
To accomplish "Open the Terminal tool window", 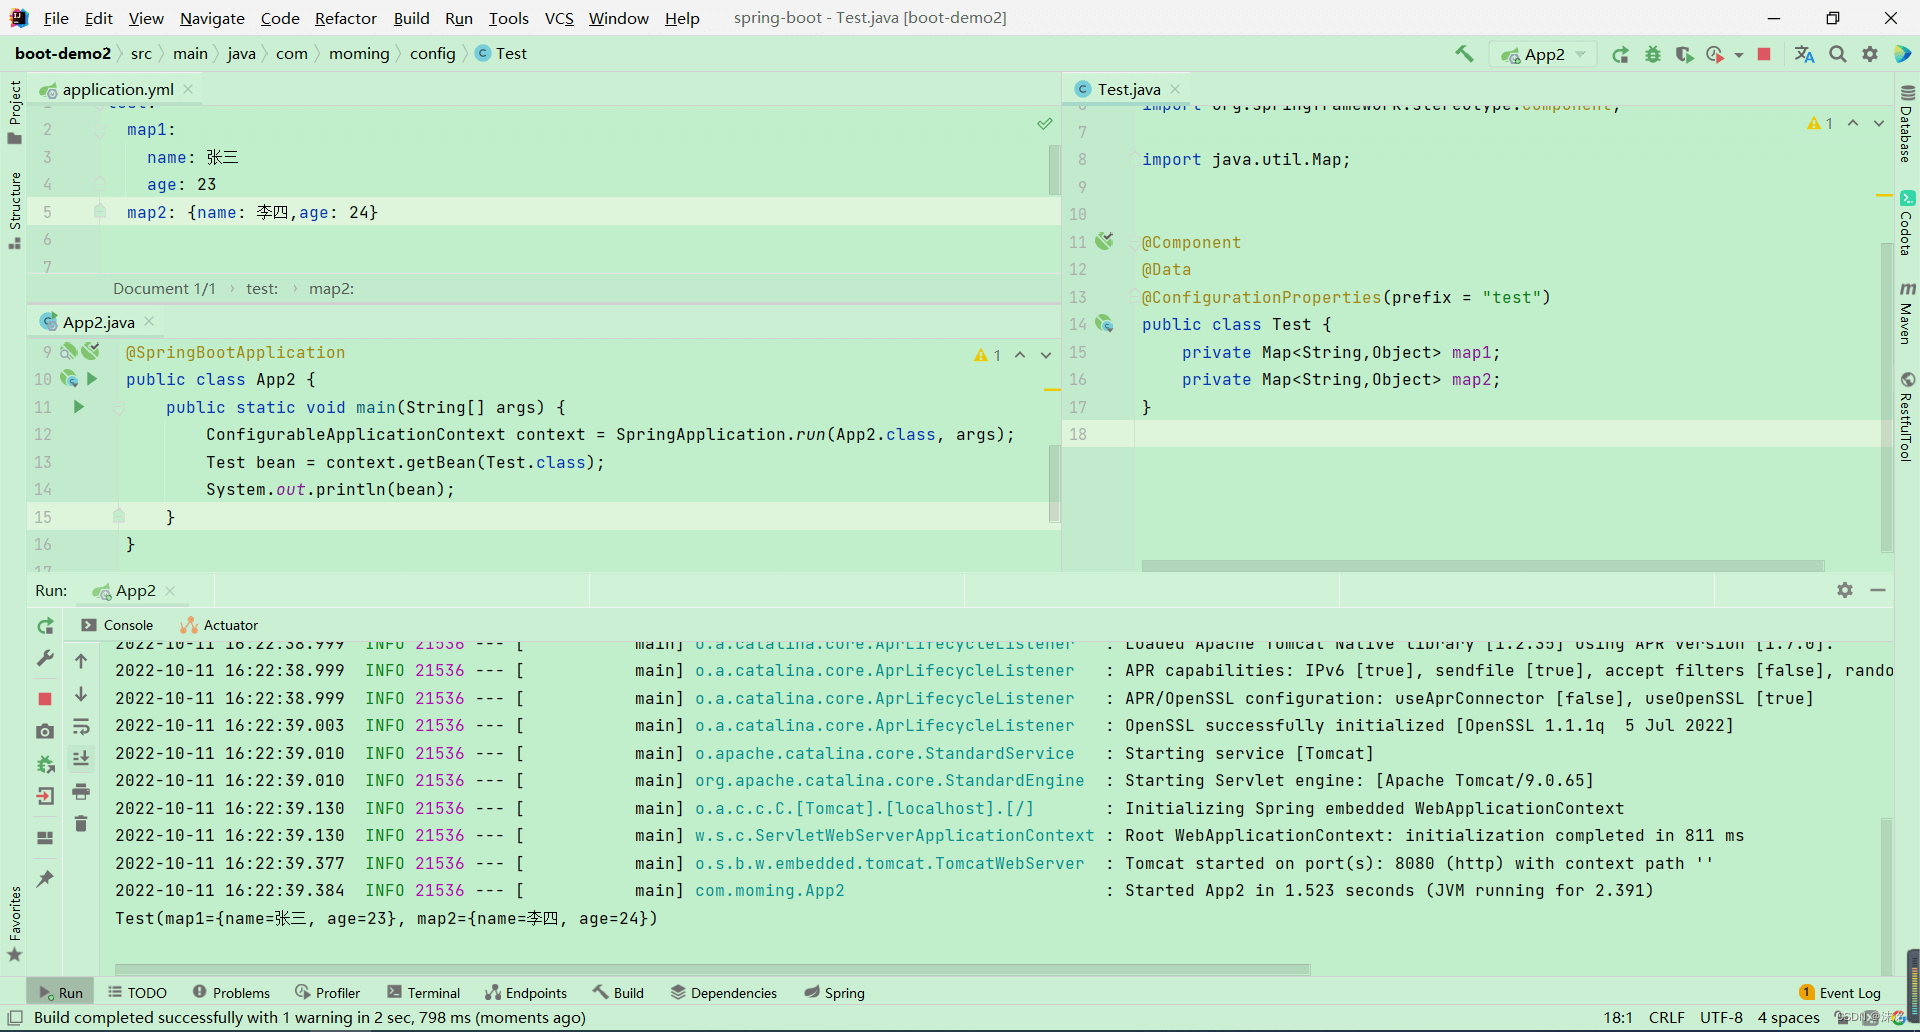I will point(424,993).
